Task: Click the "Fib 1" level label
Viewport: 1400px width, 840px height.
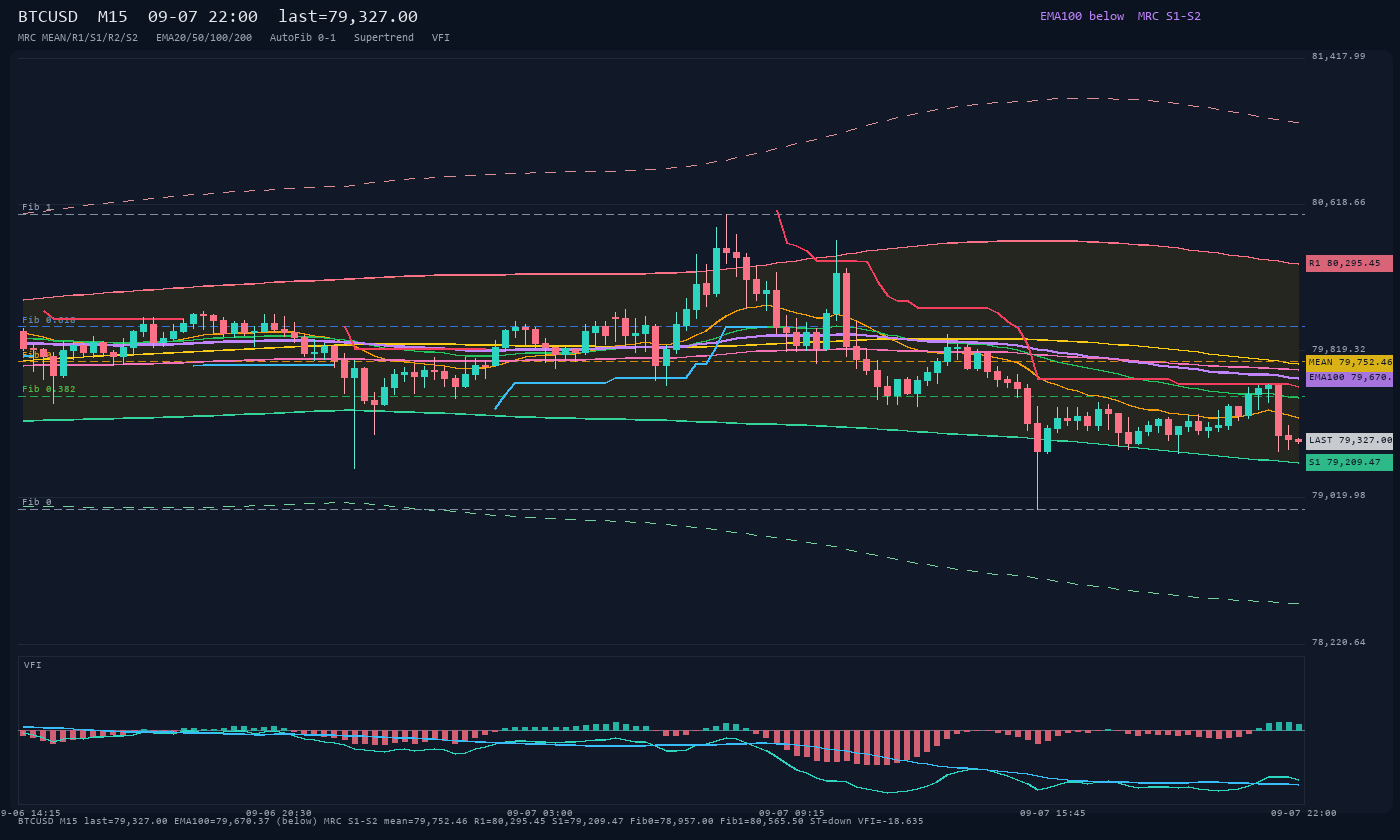Action: (37, 207)
